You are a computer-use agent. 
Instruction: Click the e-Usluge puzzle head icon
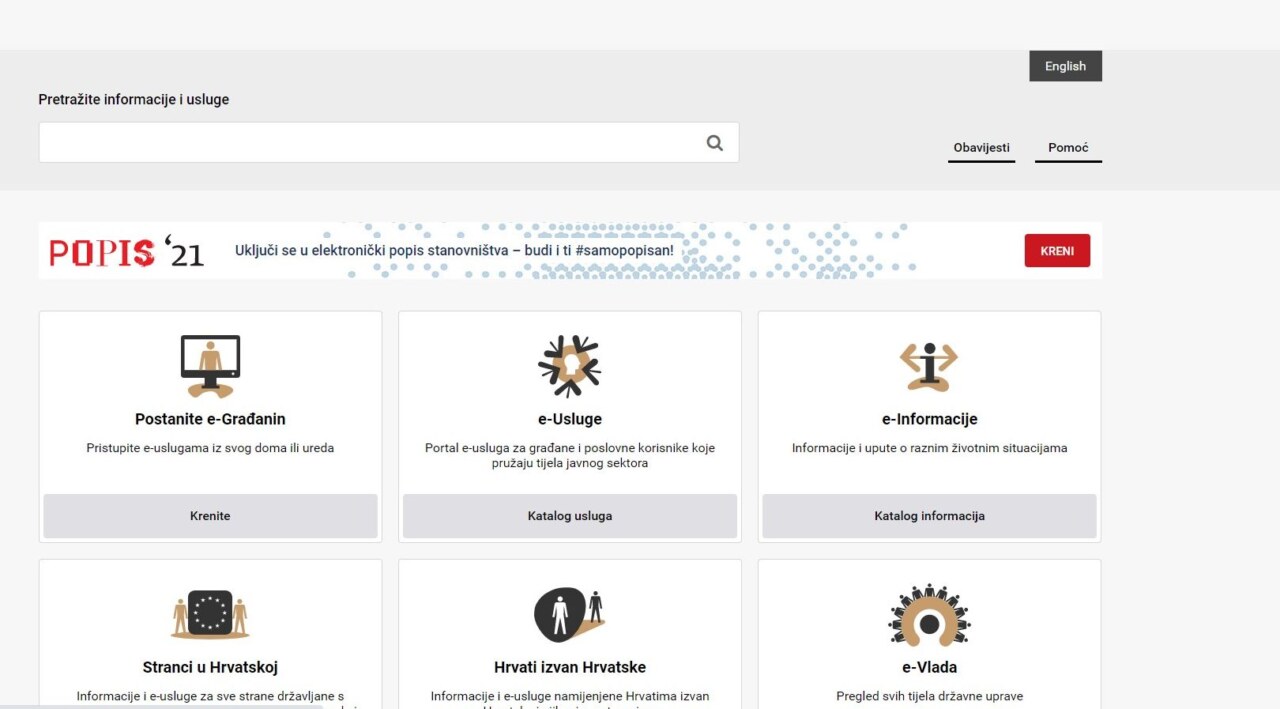569,366
